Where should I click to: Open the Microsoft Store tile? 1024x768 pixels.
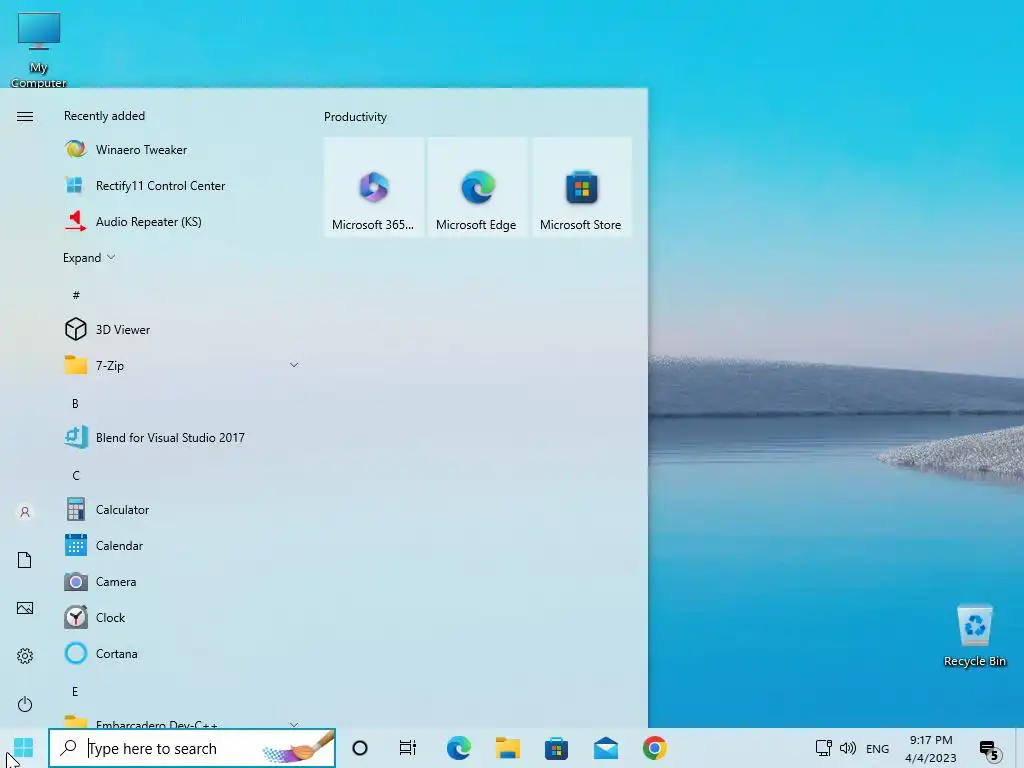[581, 187]
